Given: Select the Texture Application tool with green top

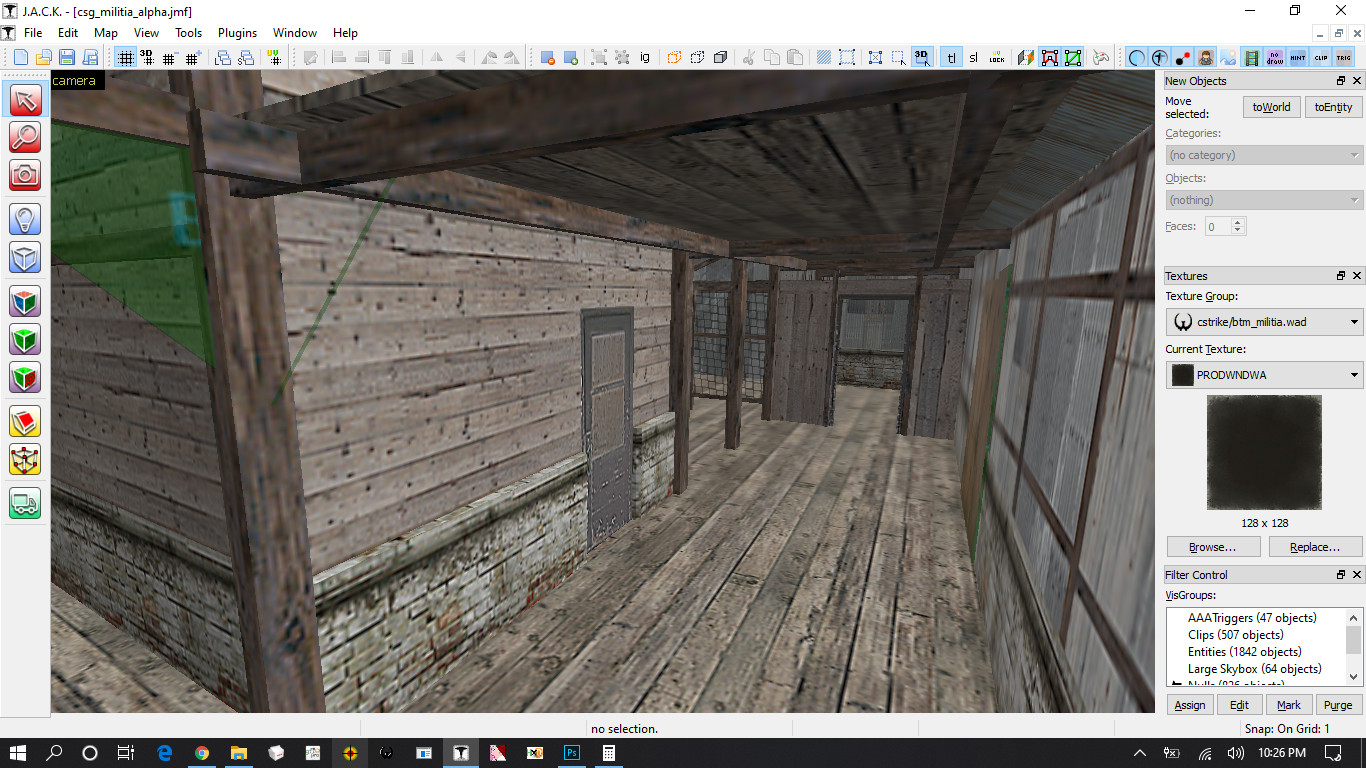Looking at the screenshot, I should 25,301.
